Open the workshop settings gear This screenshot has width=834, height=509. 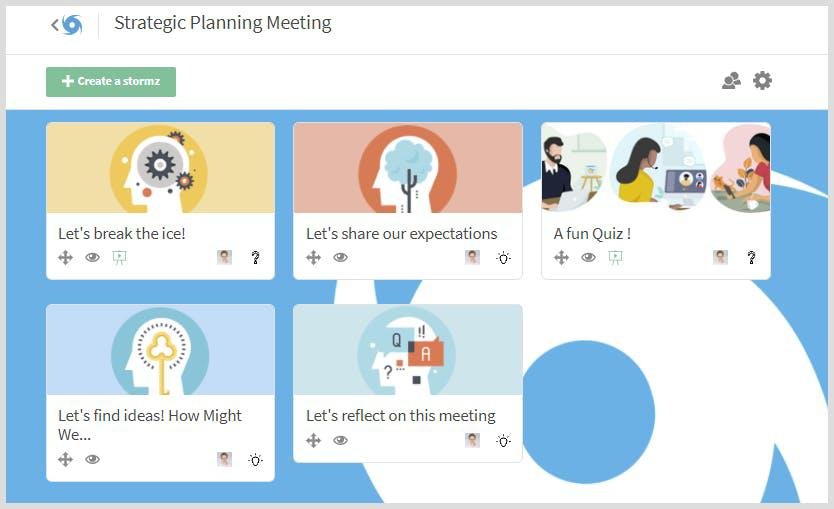coord(762,81)
